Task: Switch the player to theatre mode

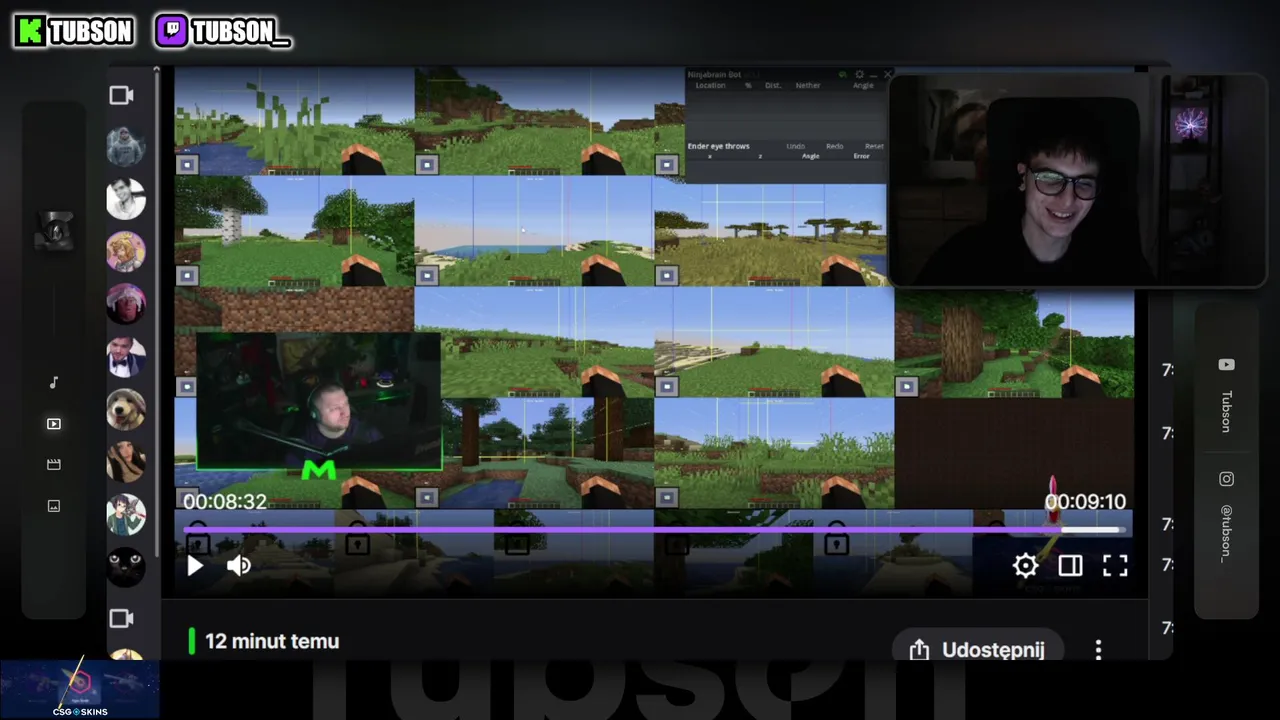Action: tap(1070, 566)
